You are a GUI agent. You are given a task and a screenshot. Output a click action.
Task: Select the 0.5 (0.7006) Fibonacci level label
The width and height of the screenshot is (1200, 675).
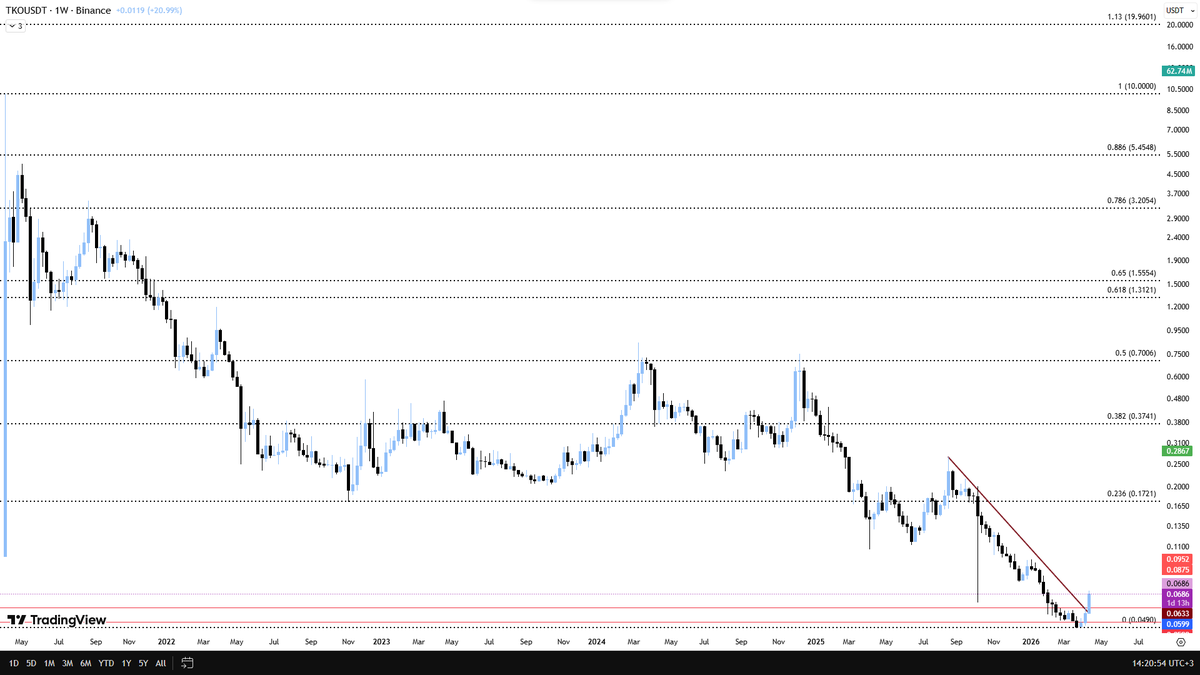(1136, 353)
